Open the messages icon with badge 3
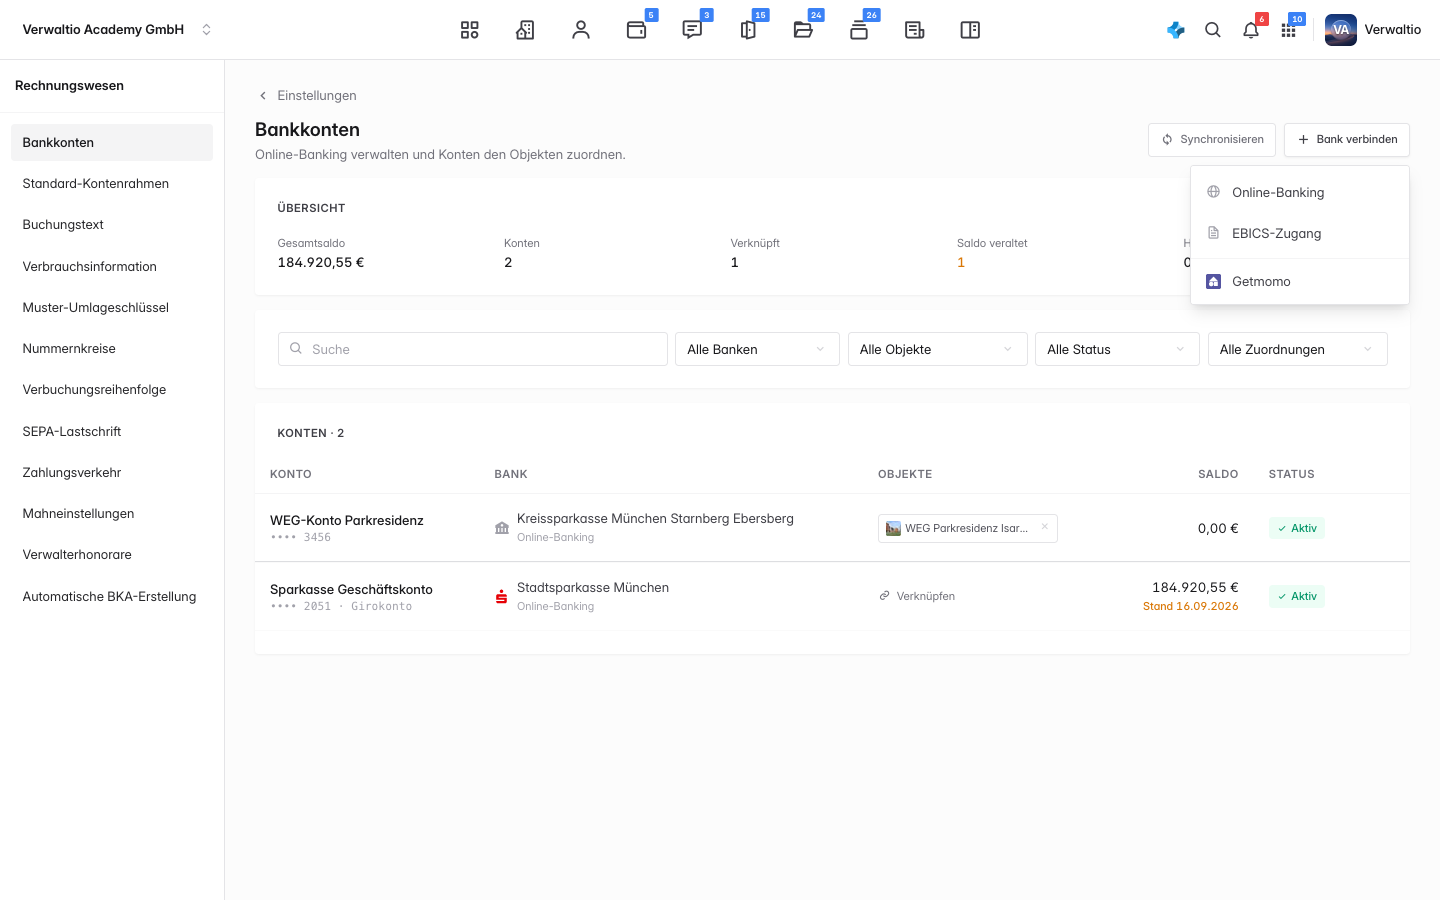 [692, 30]
